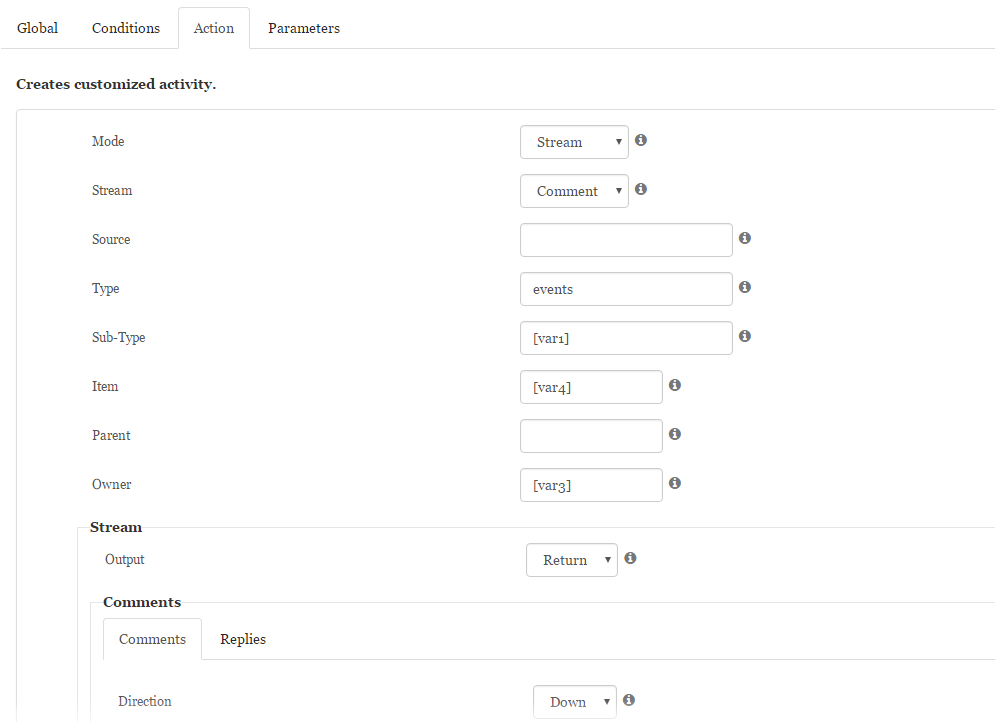The height and width of the screenshot is (722, 995).
Task: Click info icon beside Stream Comment dropdown
Action: click(641, 189)
